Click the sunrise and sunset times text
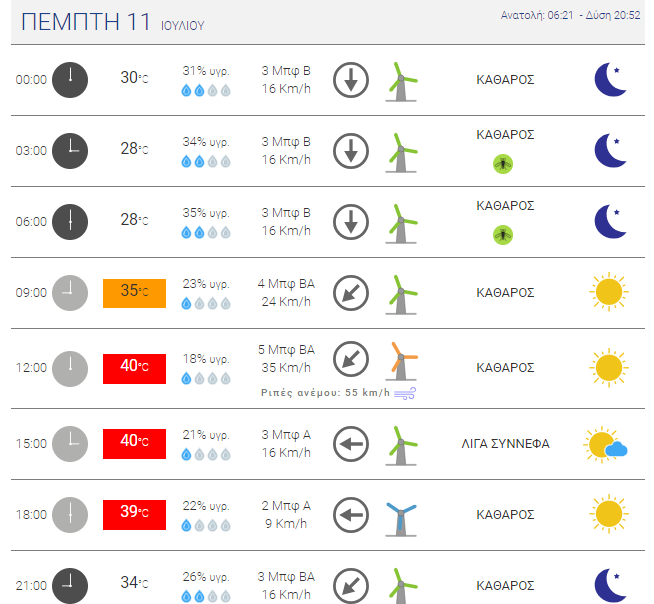 pos(570,15)
